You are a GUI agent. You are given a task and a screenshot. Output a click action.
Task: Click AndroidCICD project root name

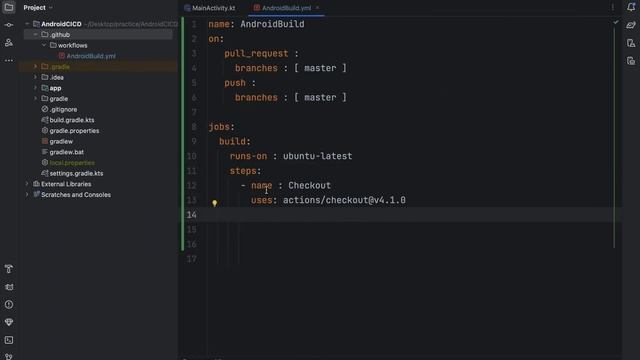point(61,24)
